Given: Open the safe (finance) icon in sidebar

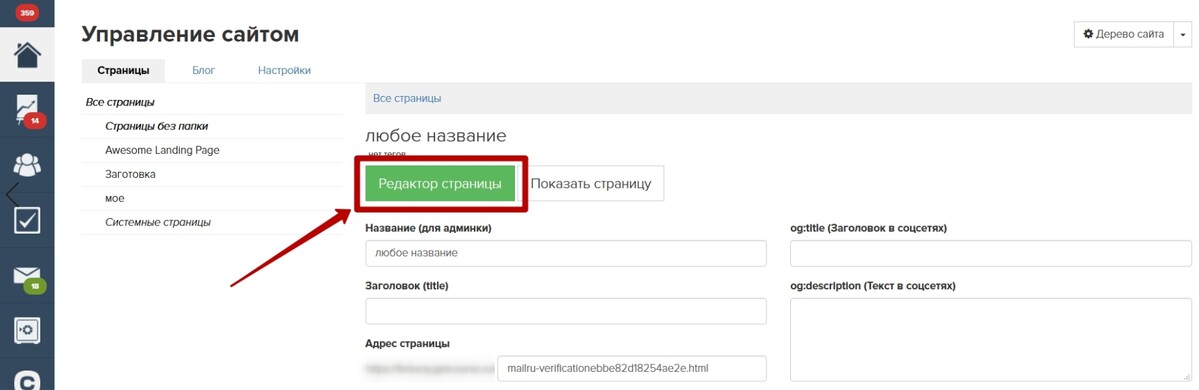Looking at the screenshot, I should (28, 330).
